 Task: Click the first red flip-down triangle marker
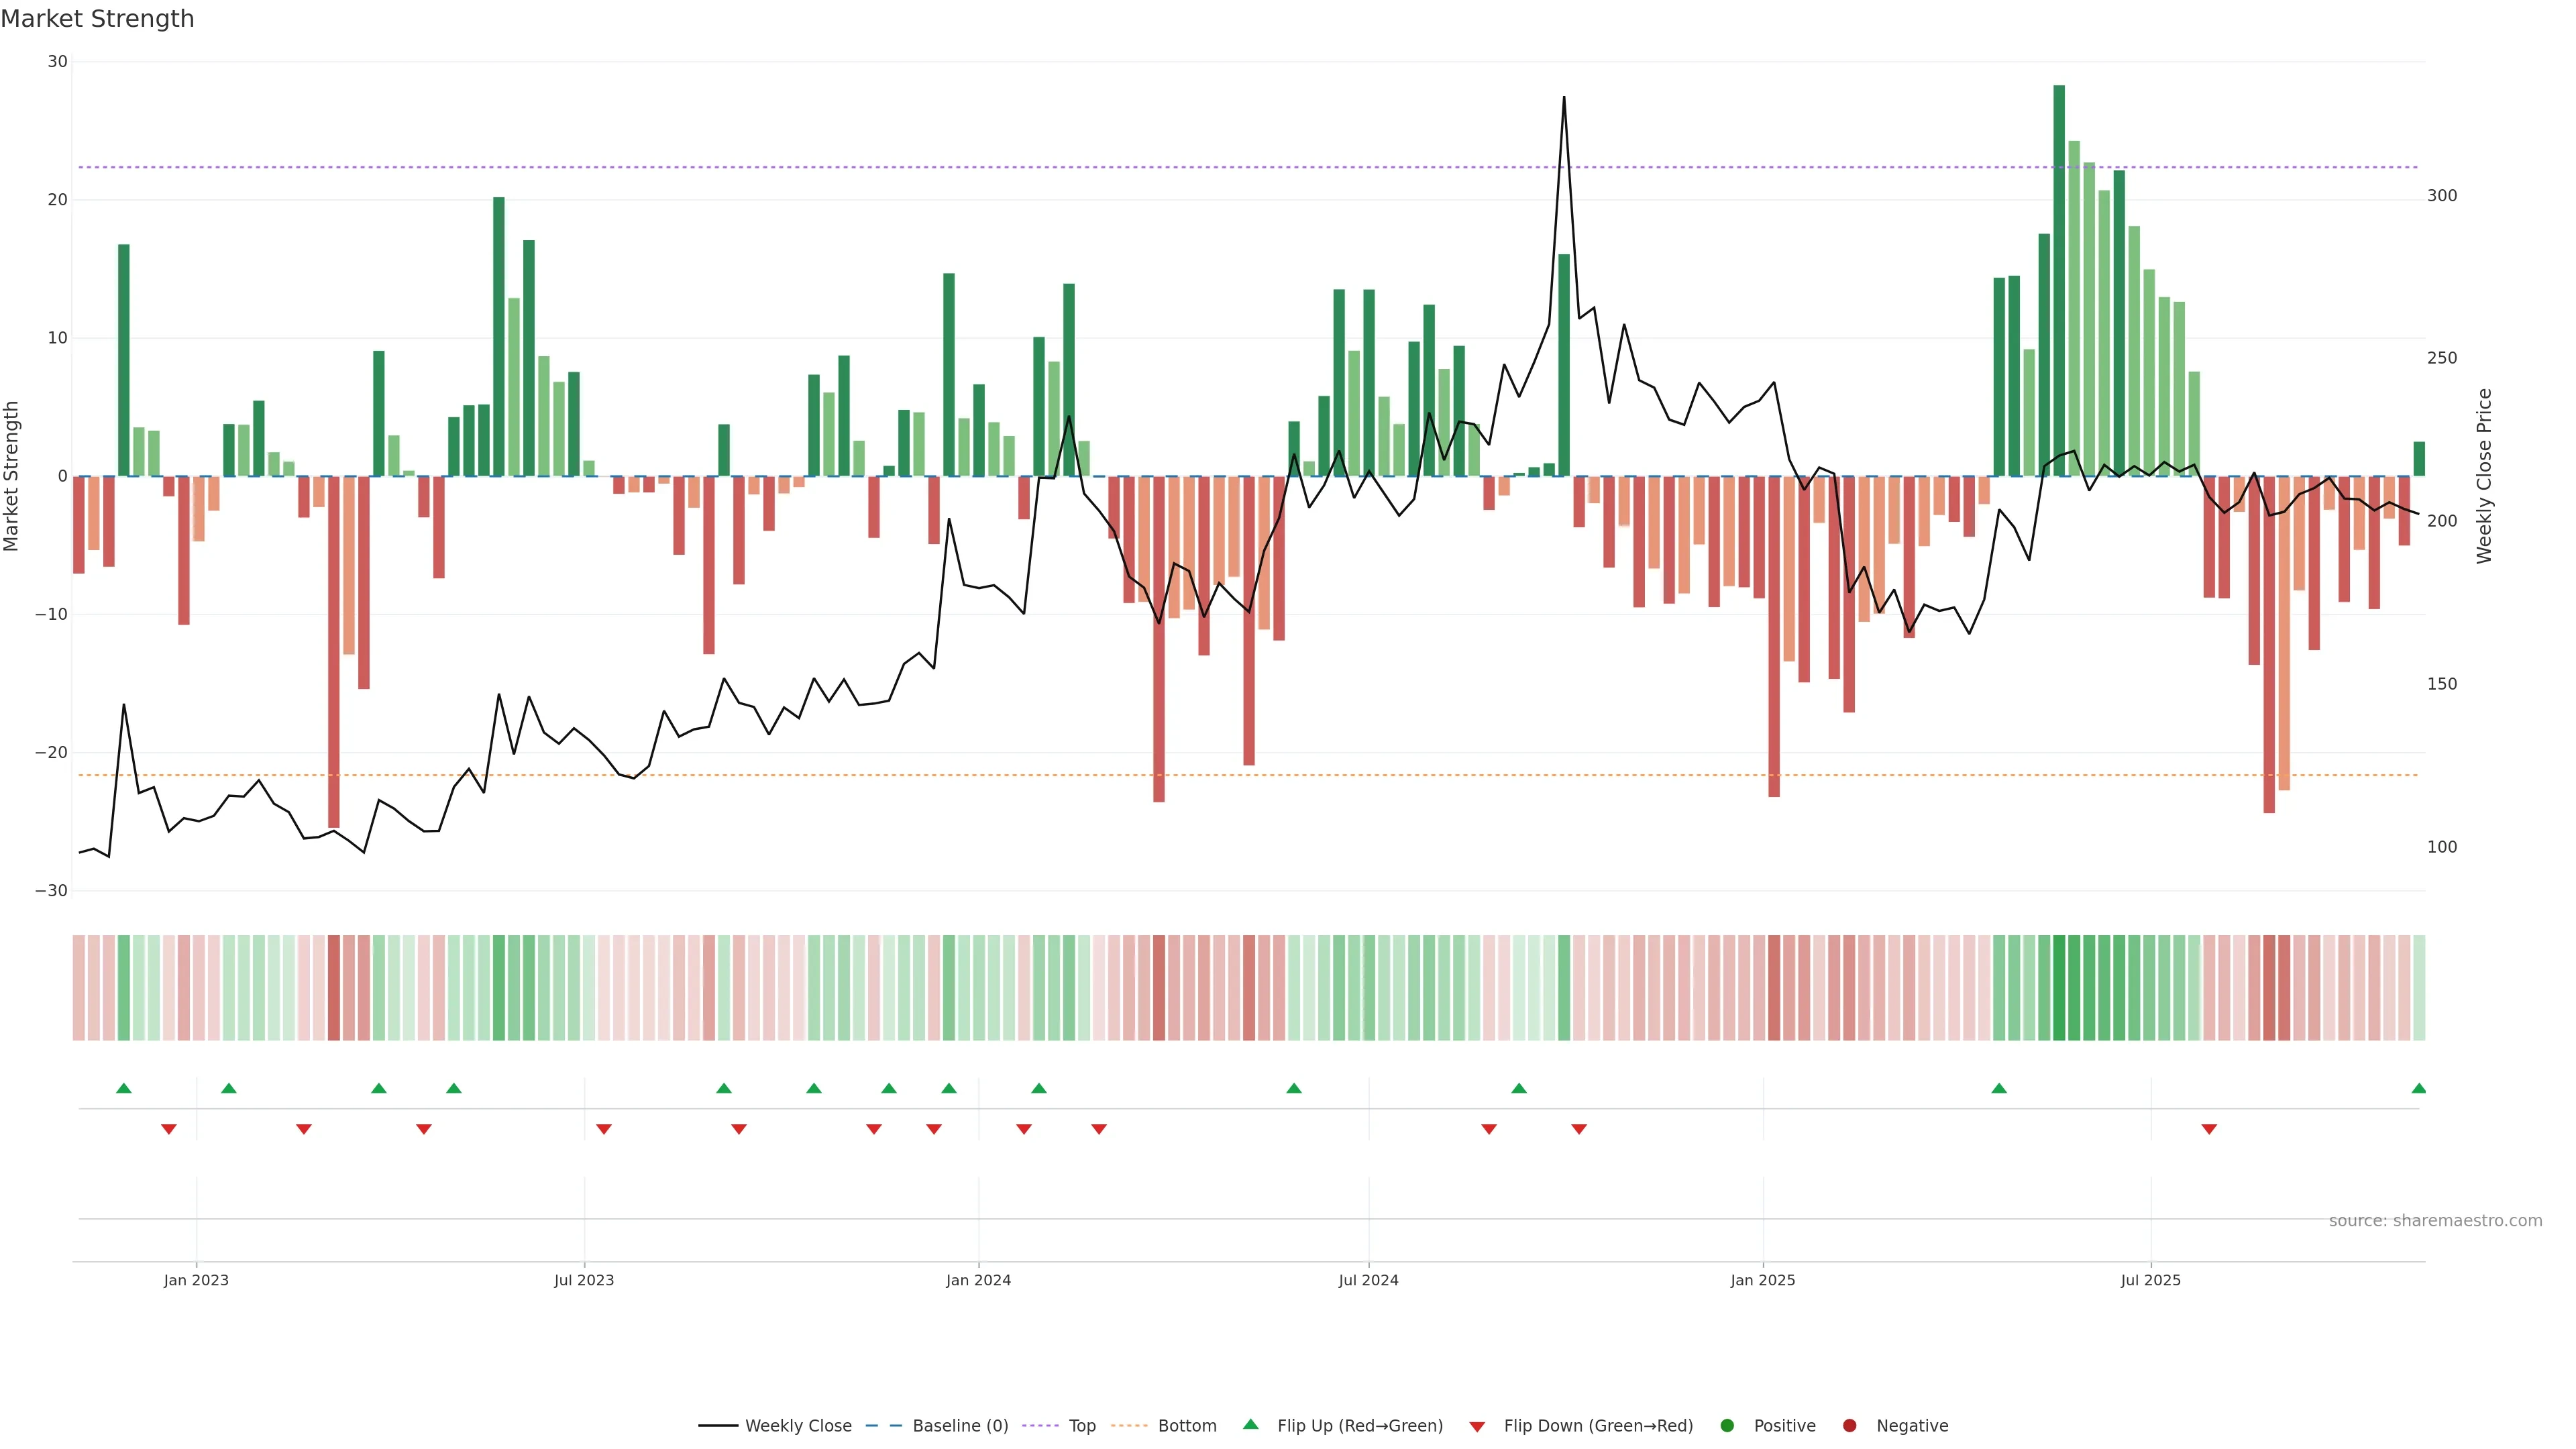coord(169,1129)
